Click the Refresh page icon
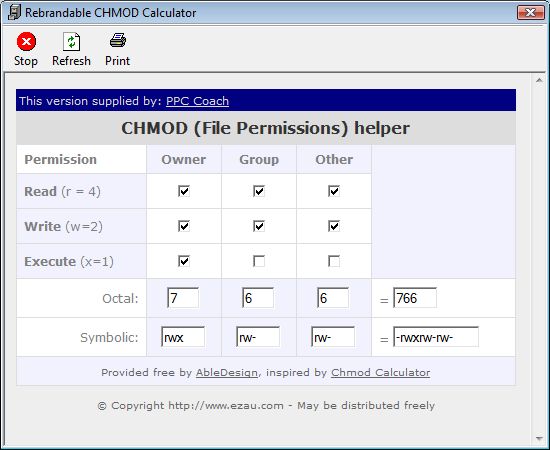The image size is (550, 450). (x=71, y=42)
